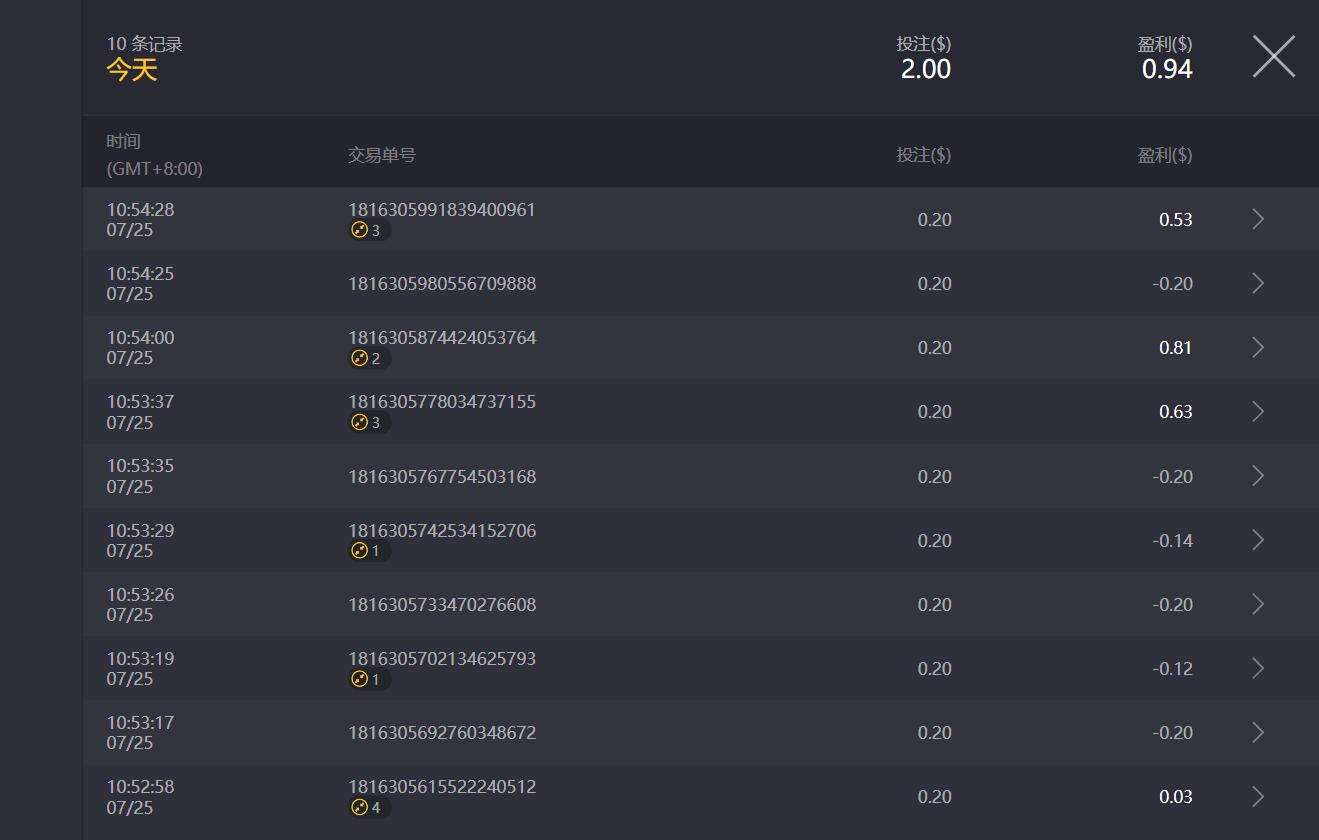Click free spin badge on transaction 1816305702134625793
The width and height of the screenshot is (1319, 840).
coord(368,679)
